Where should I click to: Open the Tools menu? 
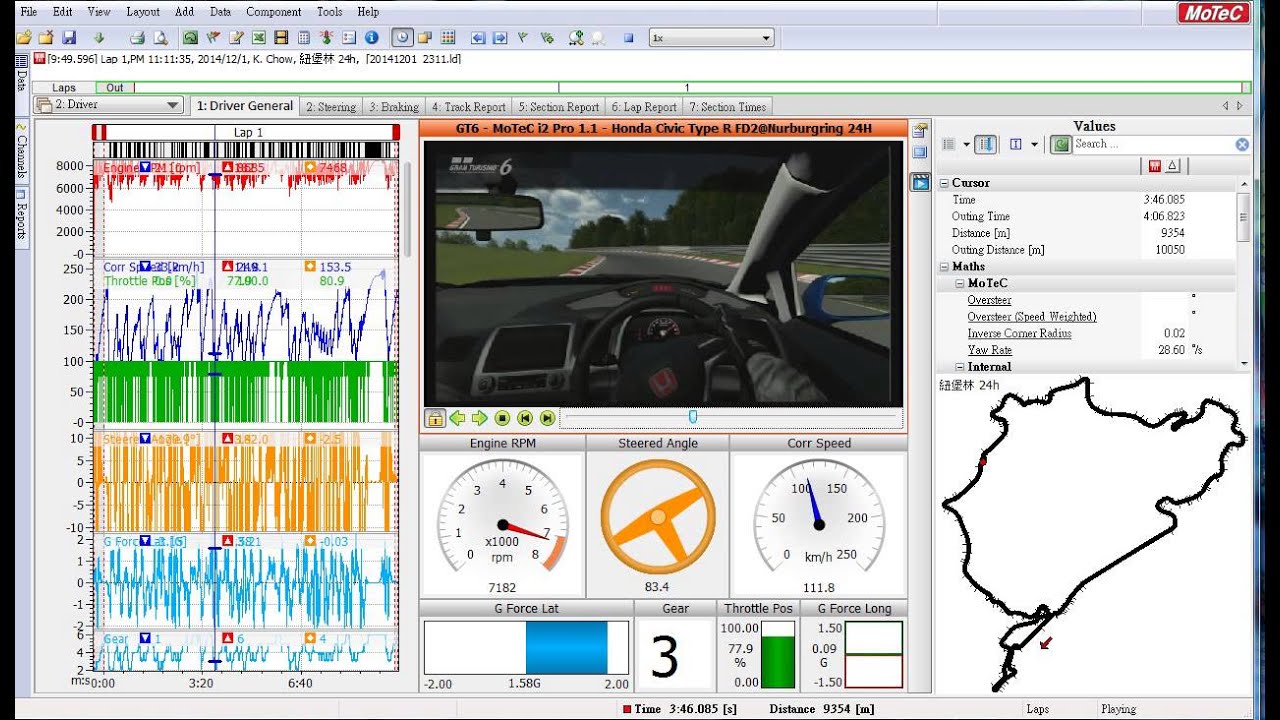coord(329,12)
